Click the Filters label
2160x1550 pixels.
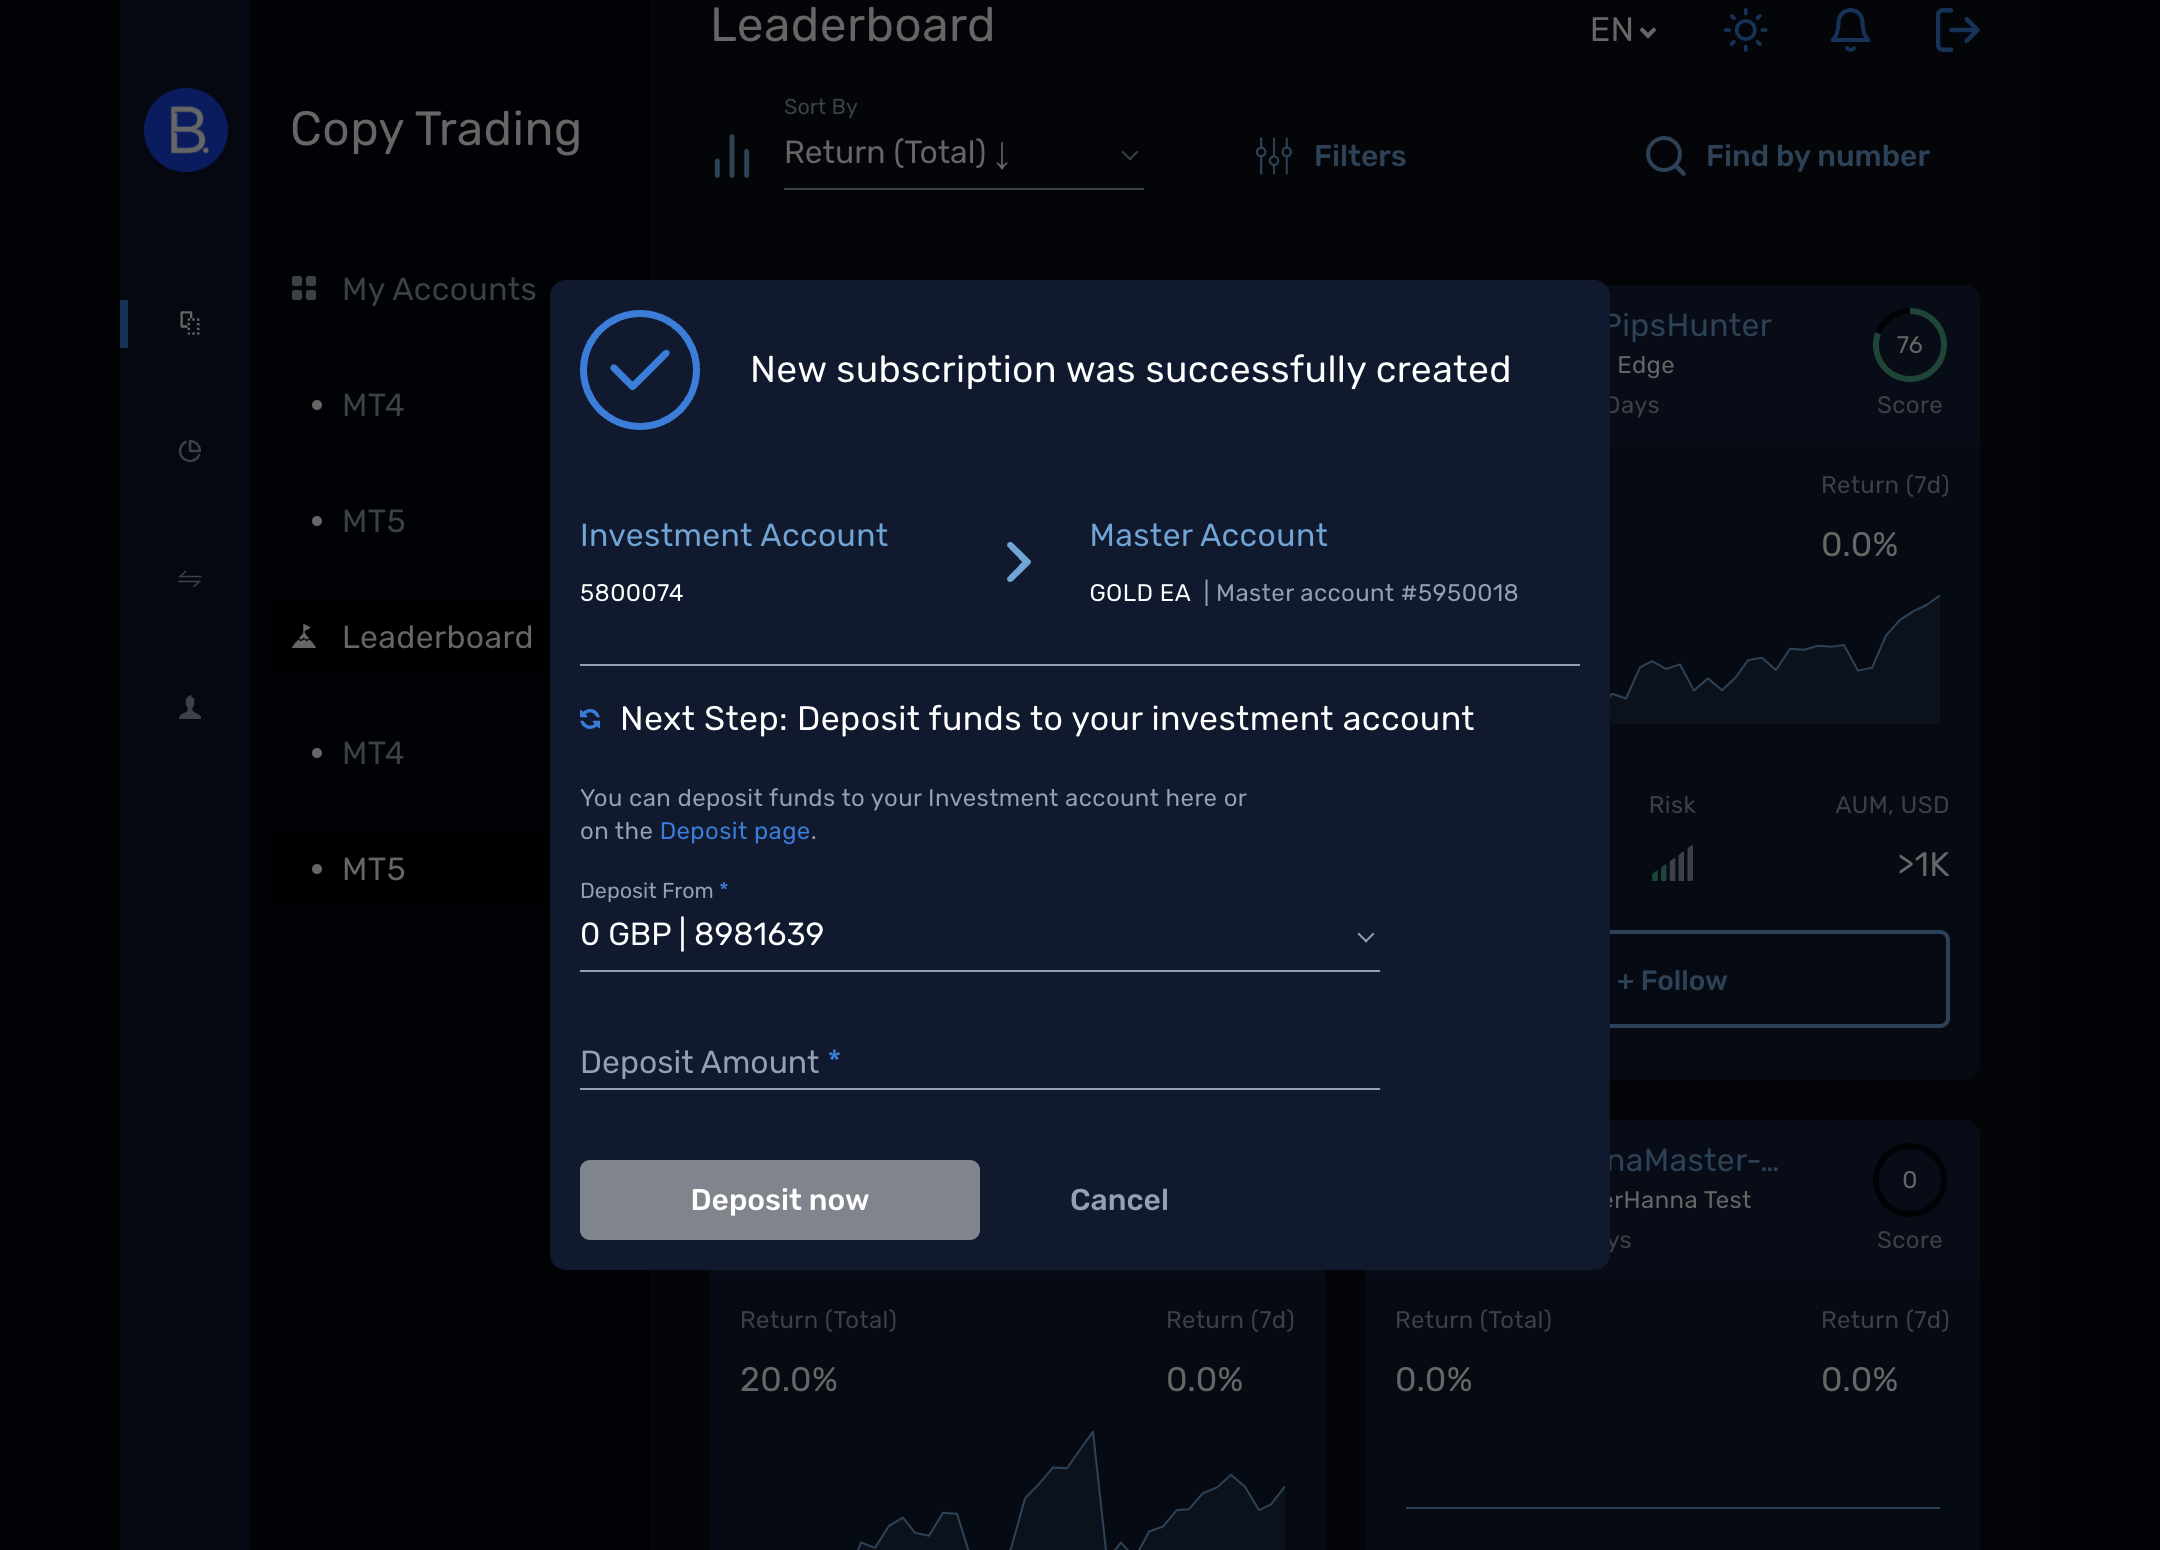point(1360,156)
